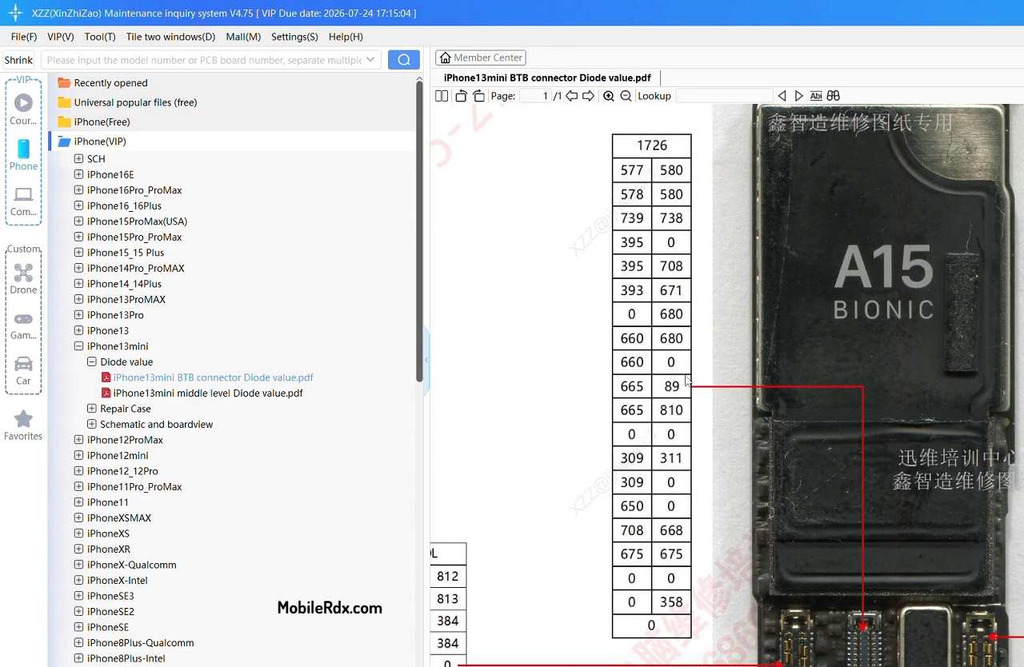Screen dimensions: 1024x667
Task: Click the page number field
Action: pyautogui.click(x=534, y=96)
